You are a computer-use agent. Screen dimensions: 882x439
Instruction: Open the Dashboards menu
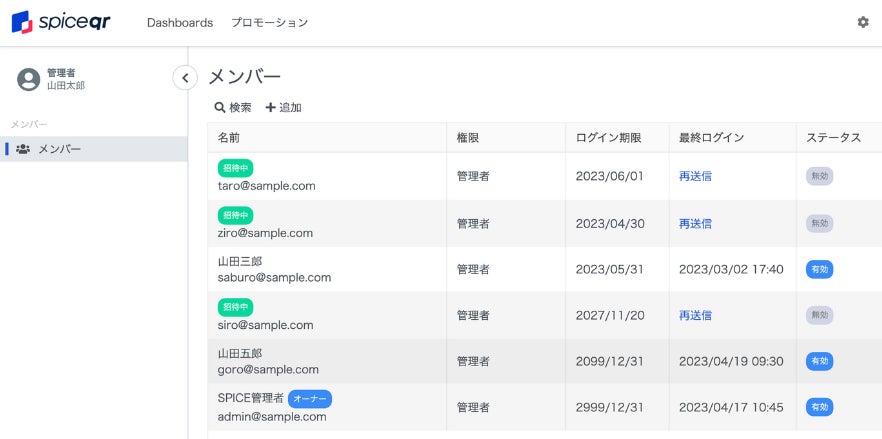(180, 22)
